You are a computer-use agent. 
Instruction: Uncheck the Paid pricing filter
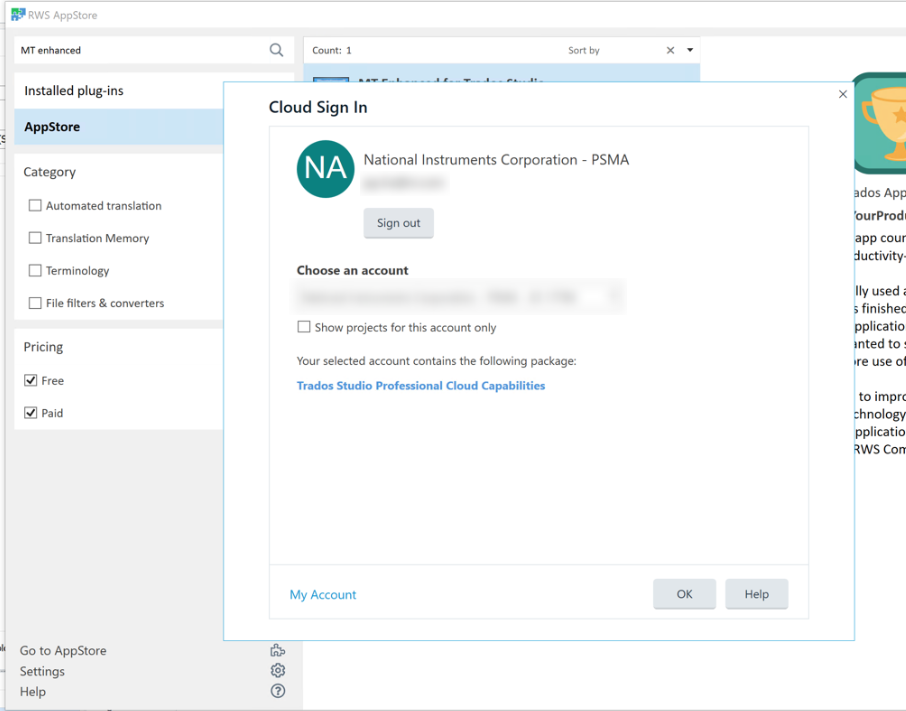[31, 412]
